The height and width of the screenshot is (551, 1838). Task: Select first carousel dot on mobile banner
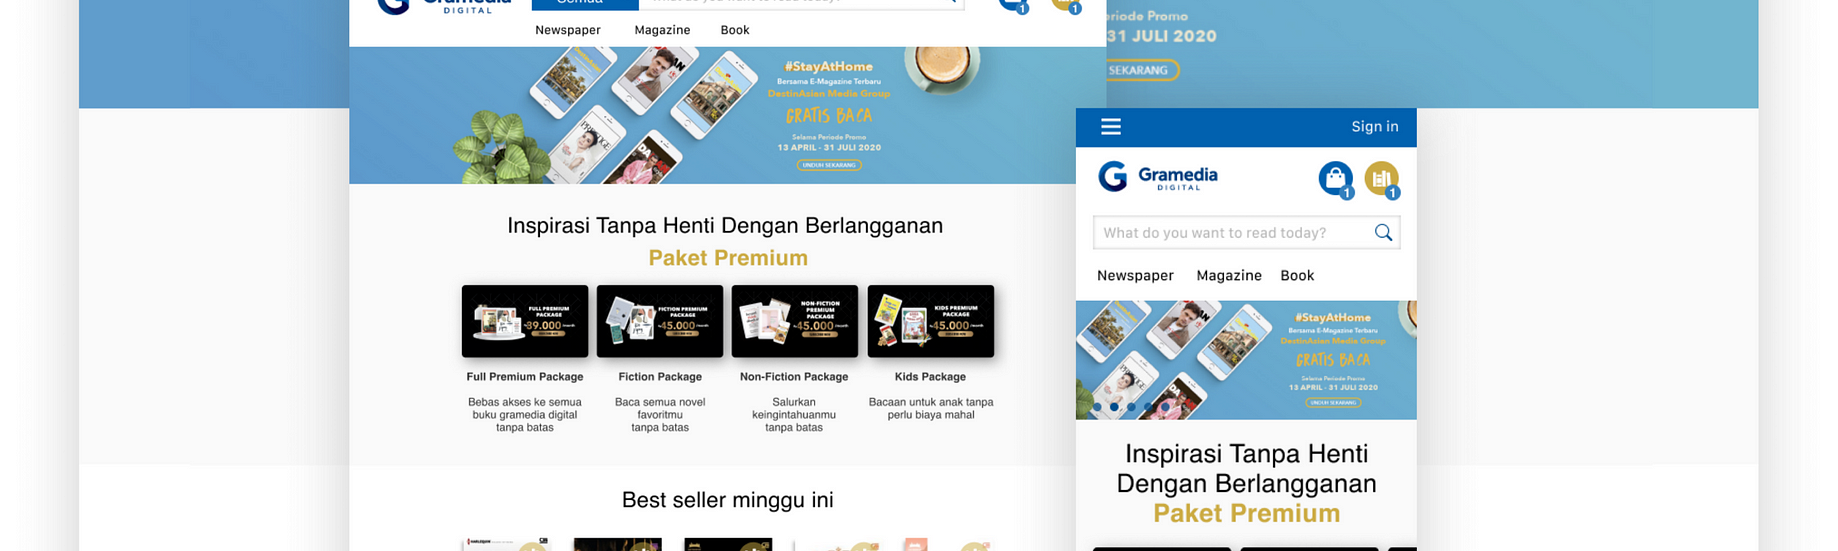coord(1097,407)
